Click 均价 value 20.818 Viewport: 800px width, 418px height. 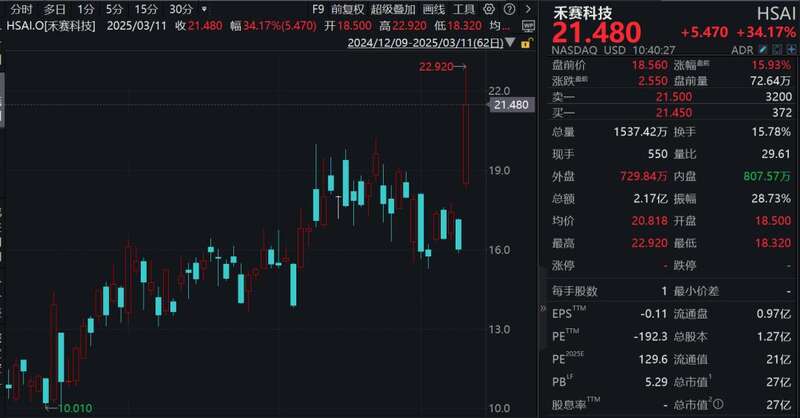point(649,220)
